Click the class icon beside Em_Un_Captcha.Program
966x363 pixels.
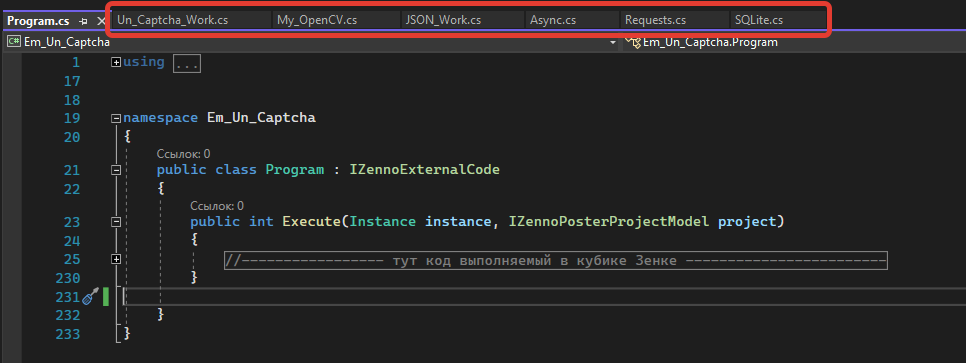click(x=633, y=42)
